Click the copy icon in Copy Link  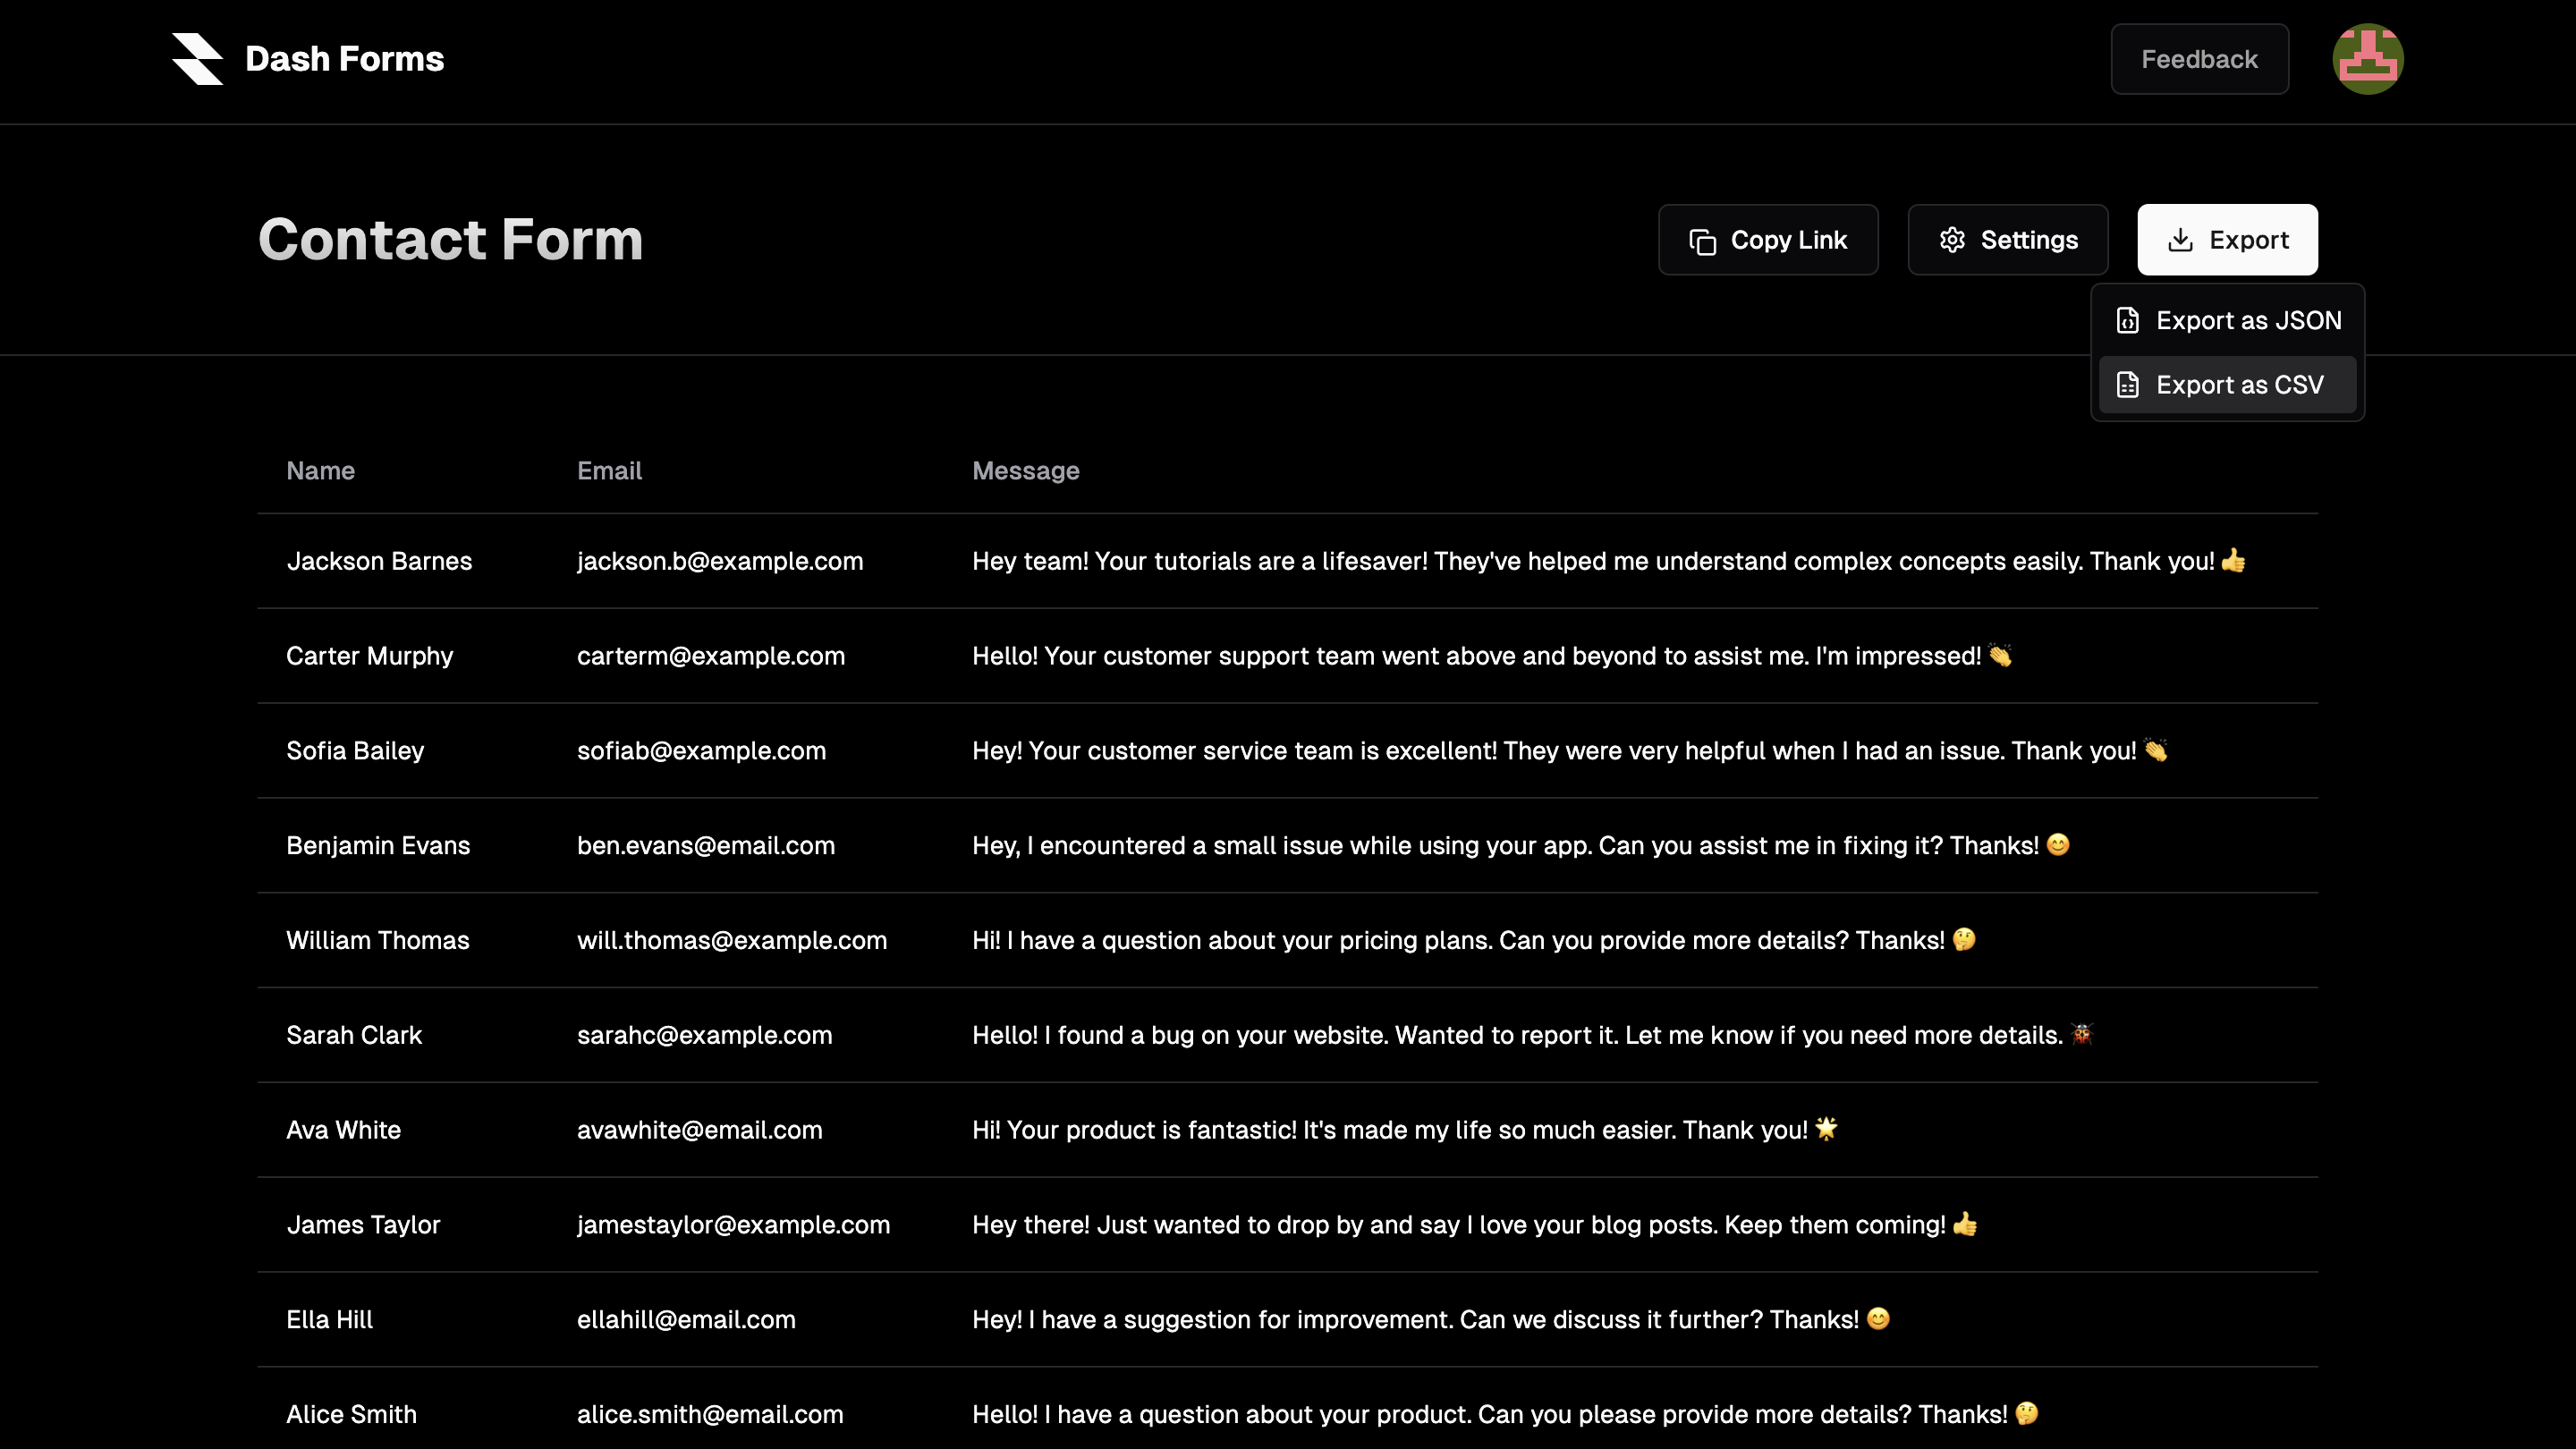1702,241
